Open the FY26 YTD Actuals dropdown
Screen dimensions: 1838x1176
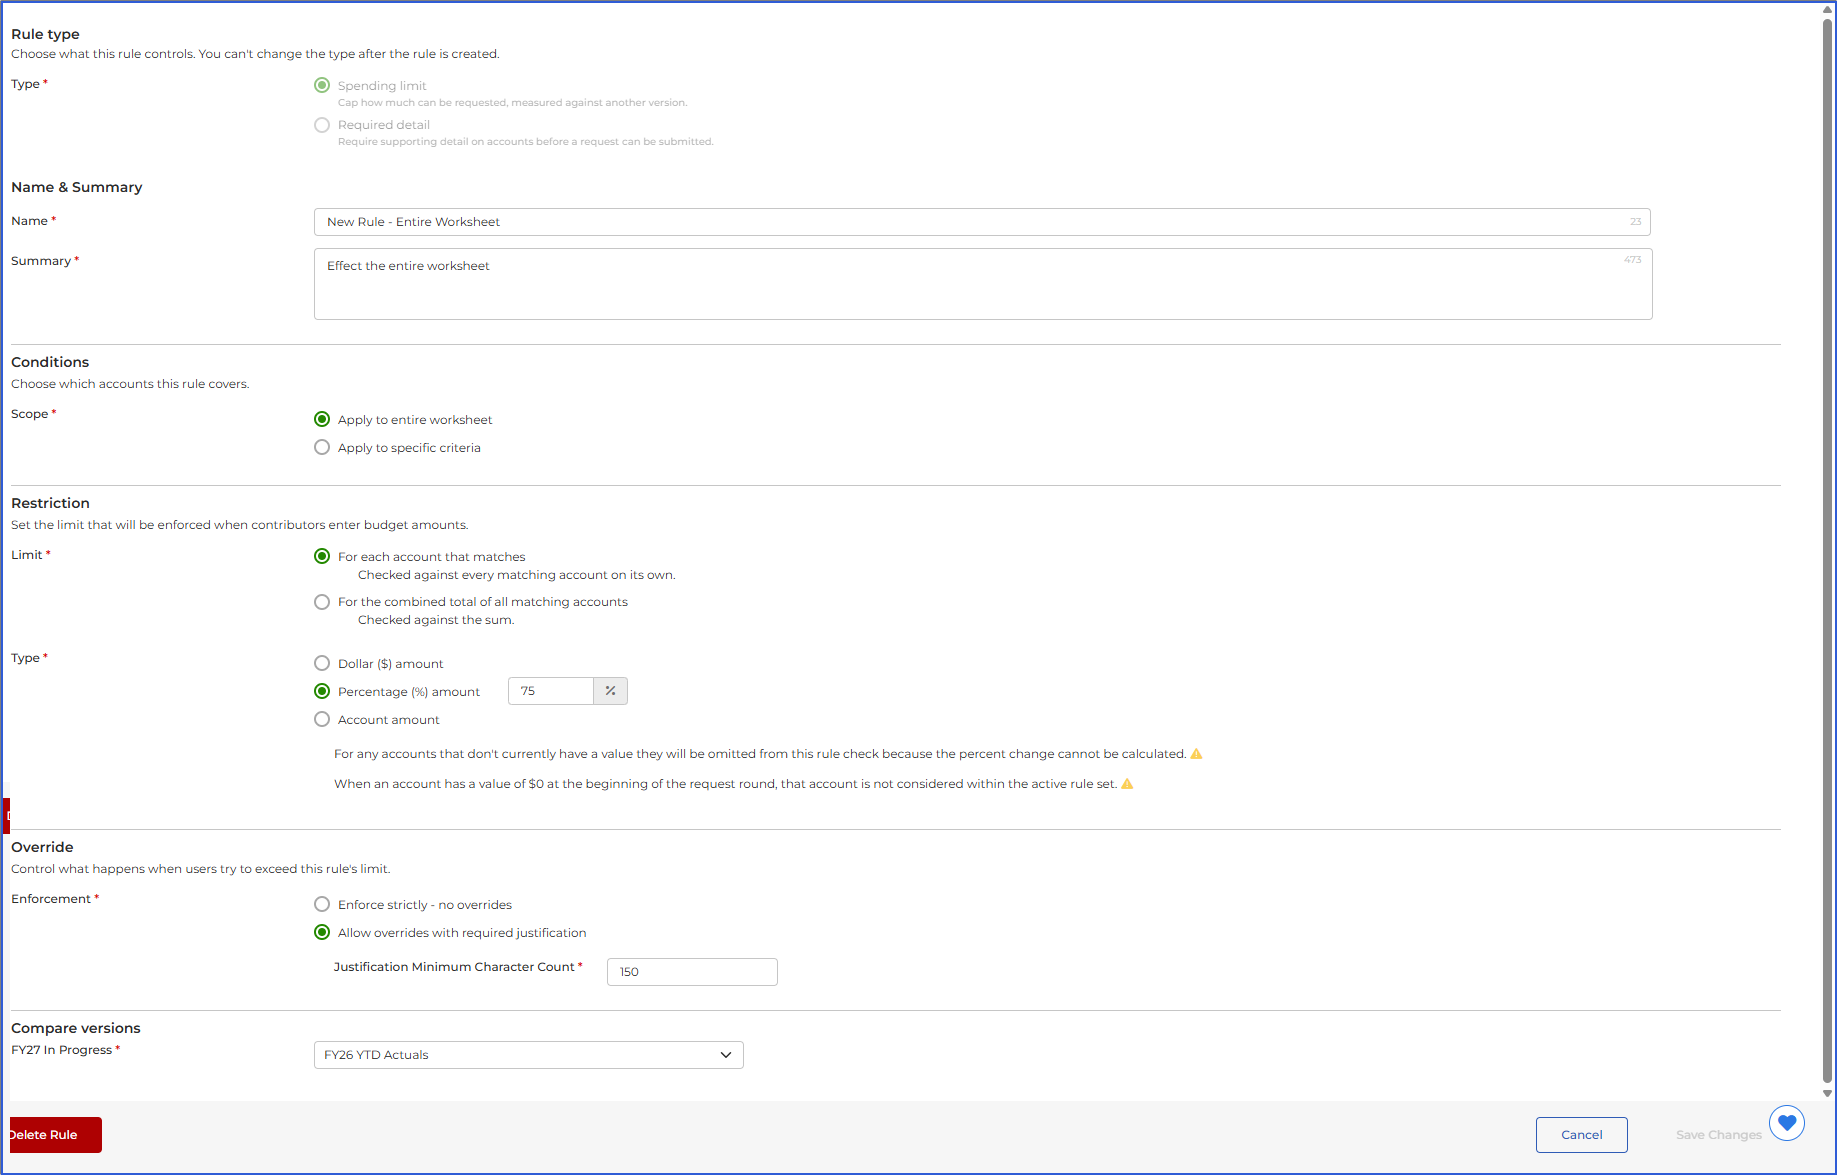[x=529, y=1055]
